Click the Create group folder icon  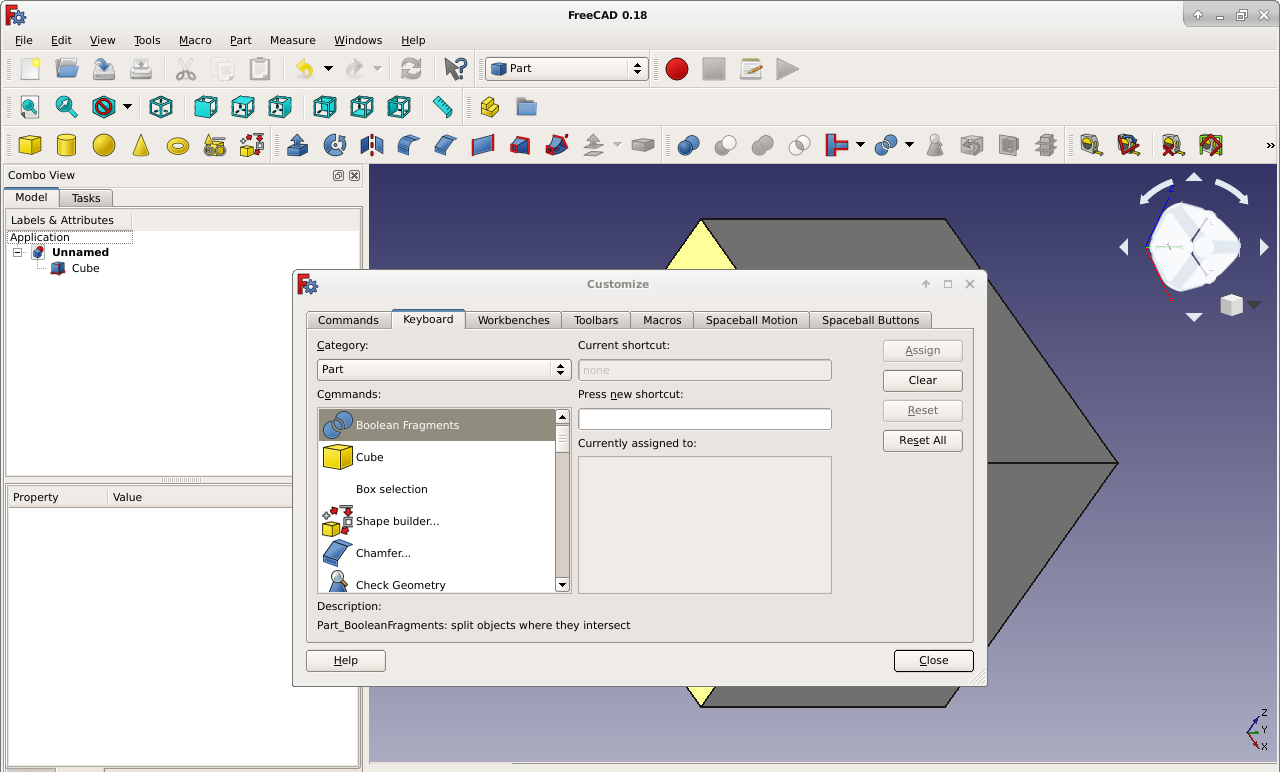coord(526,107)
